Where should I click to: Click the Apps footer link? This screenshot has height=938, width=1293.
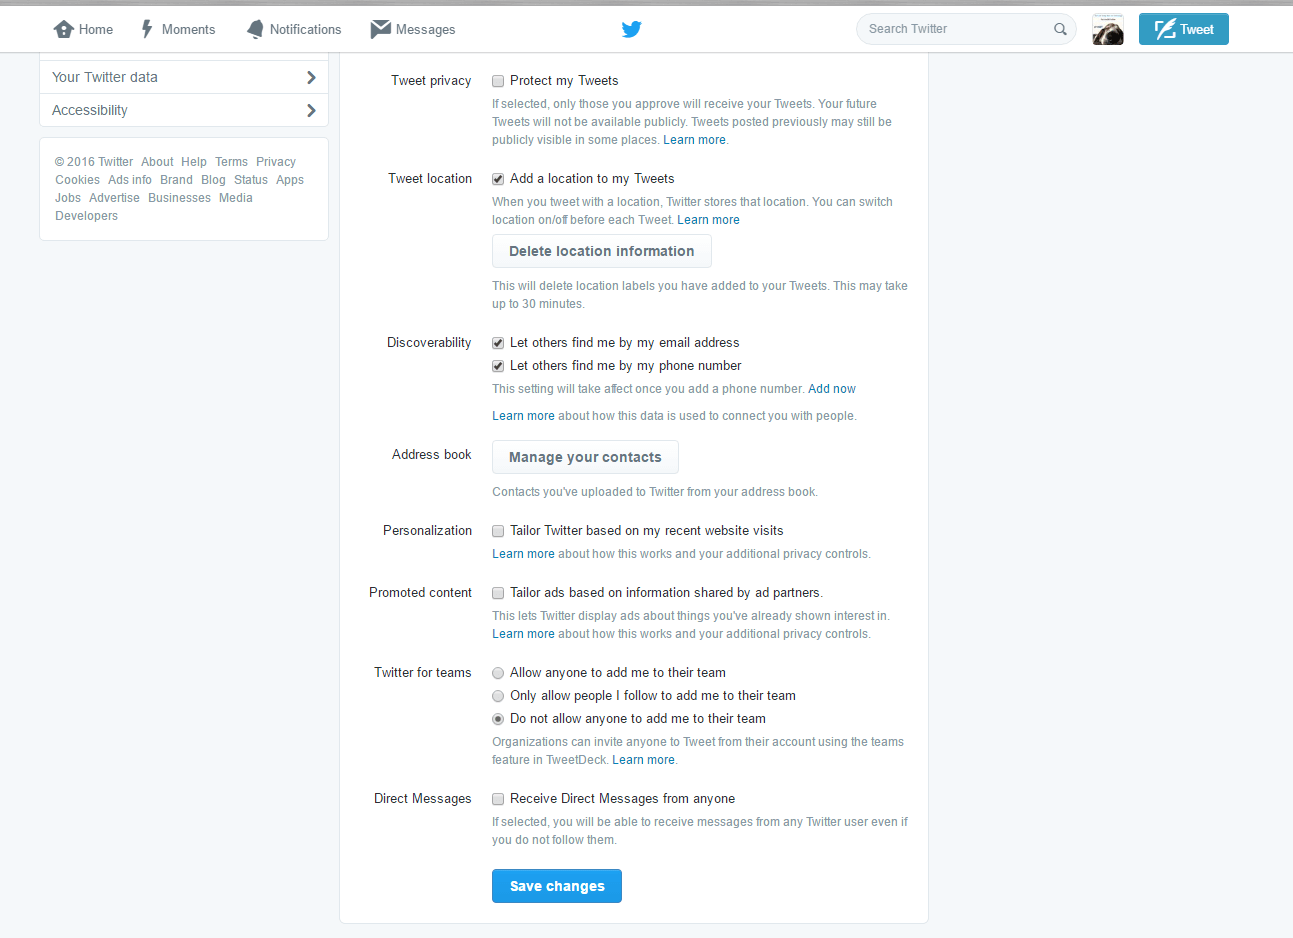pos(290,180)
